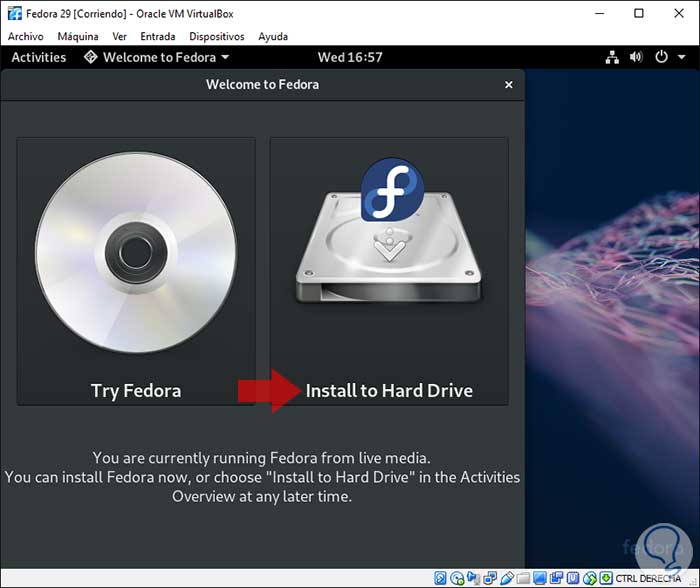Viewport: 700px width, 588px height.
Task: Click the power icon in GNOME top bar
Action: [x=660, y=58]
